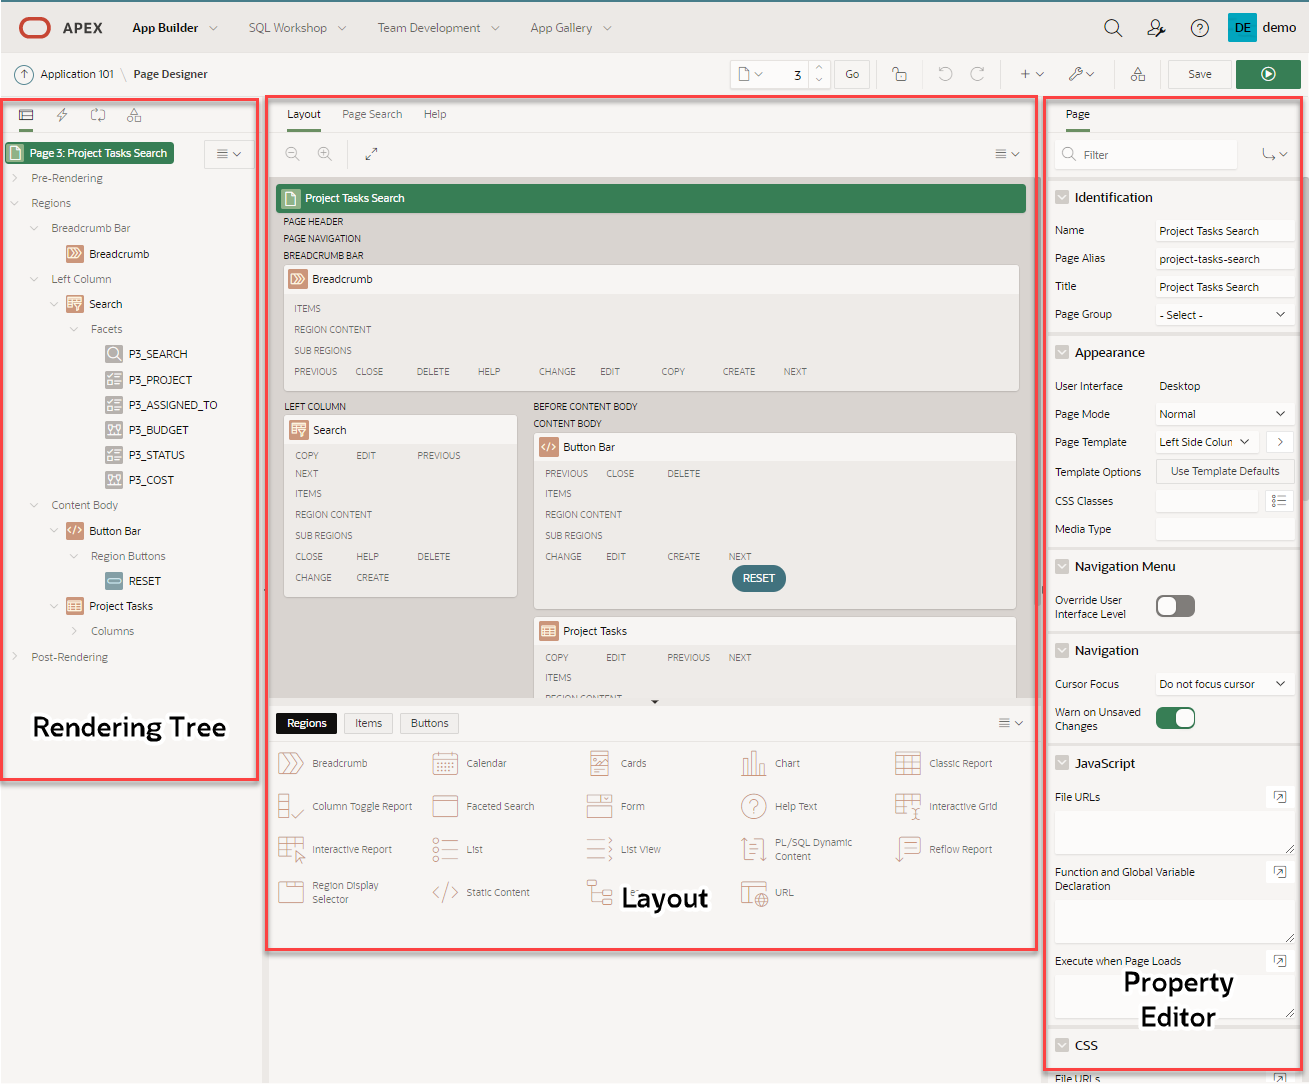Viewport: 1309px width, 1084px height.
Task: Open the Page Template dropdown
Action: [1208, 442]
